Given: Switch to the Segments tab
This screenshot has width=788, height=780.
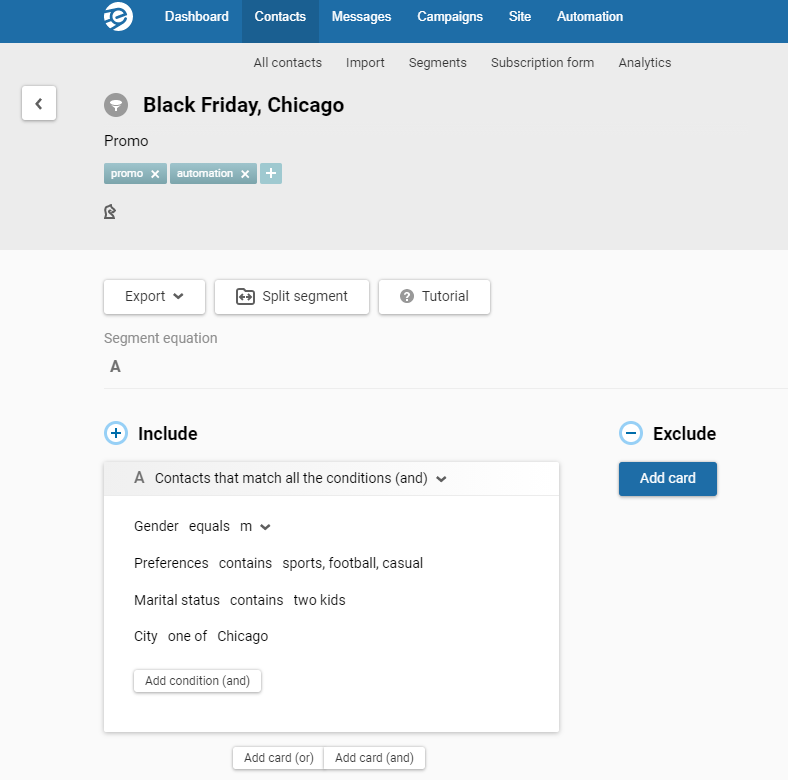Looking at the screenshot, I should pyautogui.click(x=438, y=62).
